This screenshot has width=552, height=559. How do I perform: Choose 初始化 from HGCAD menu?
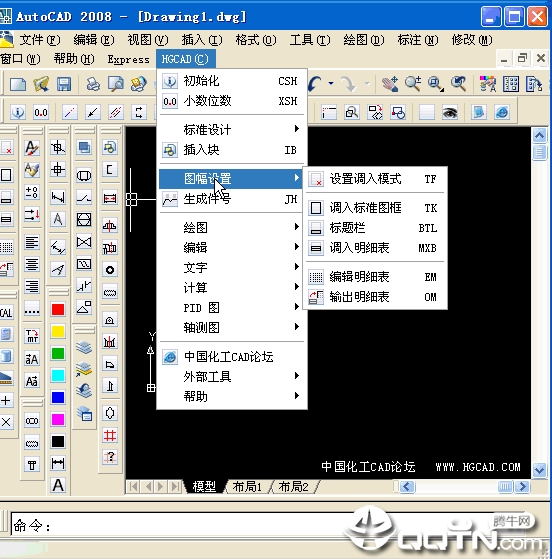[x=232, y=81]
